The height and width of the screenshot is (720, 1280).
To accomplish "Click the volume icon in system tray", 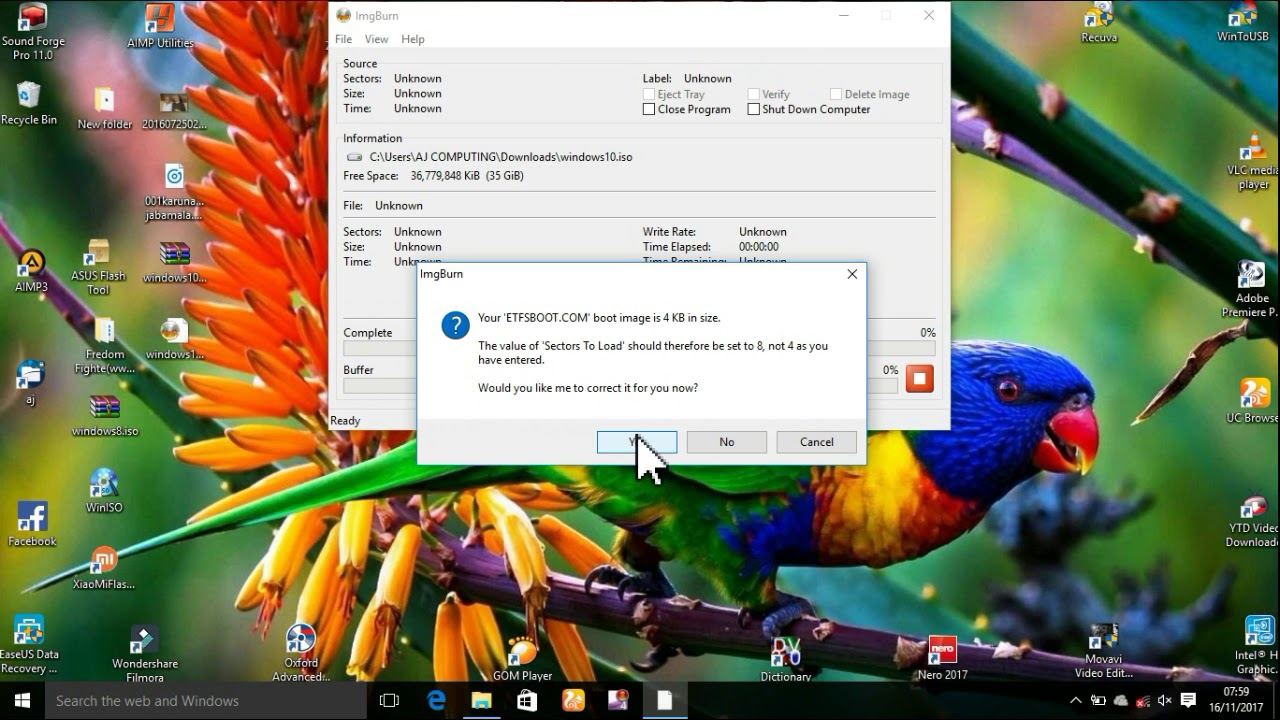I will click(1164, 701).
